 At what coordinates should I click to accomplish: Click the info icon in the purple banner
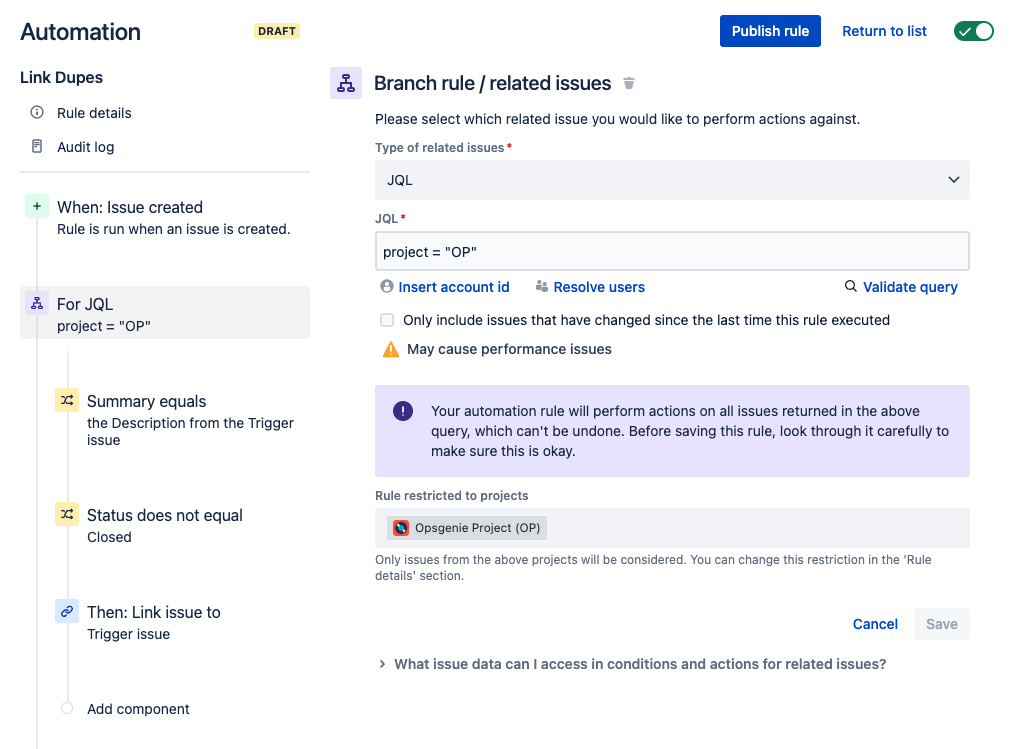click(x=401, y=411)
